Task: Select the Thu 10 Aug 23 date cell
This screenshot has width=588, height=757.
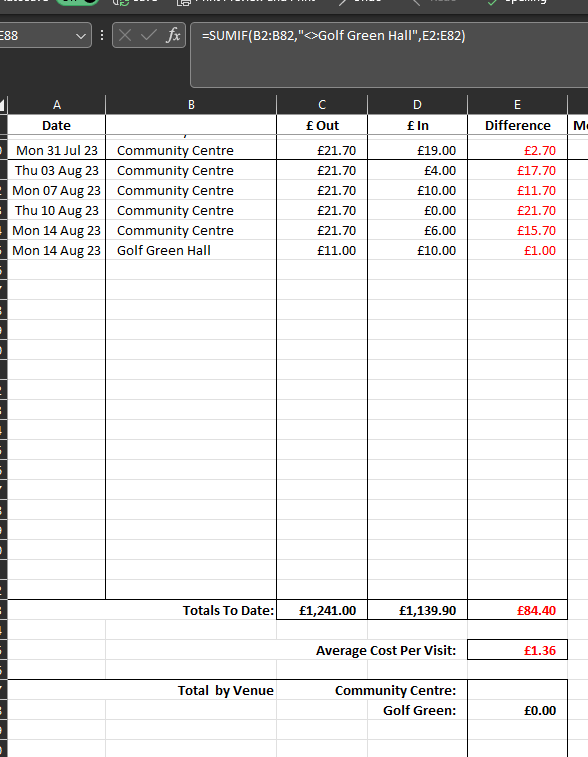Action: tap(56, 210)
